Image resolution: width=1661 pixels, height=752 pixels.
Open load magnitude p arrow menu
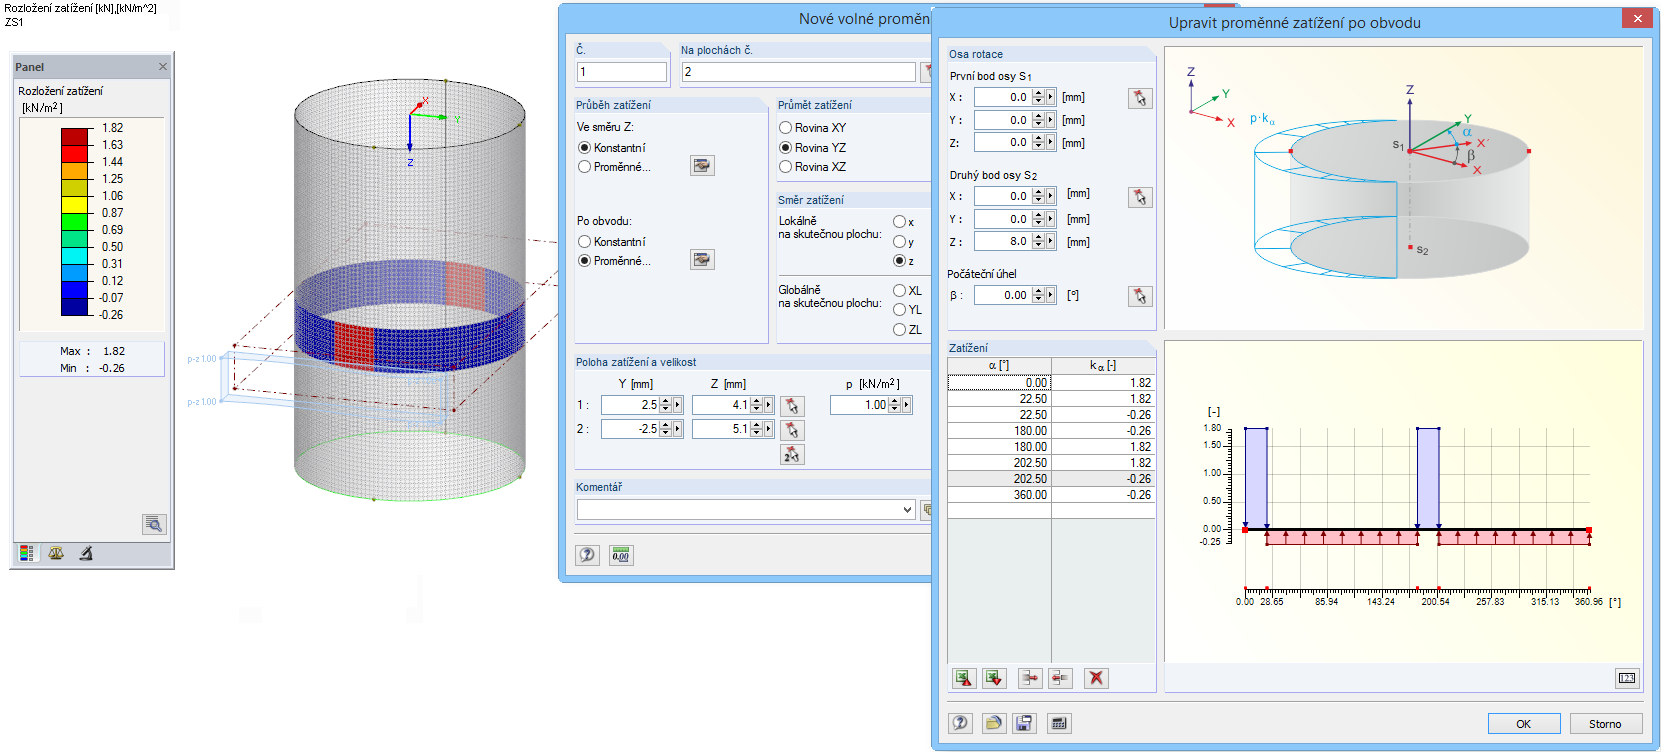click(x=906, y=405)
